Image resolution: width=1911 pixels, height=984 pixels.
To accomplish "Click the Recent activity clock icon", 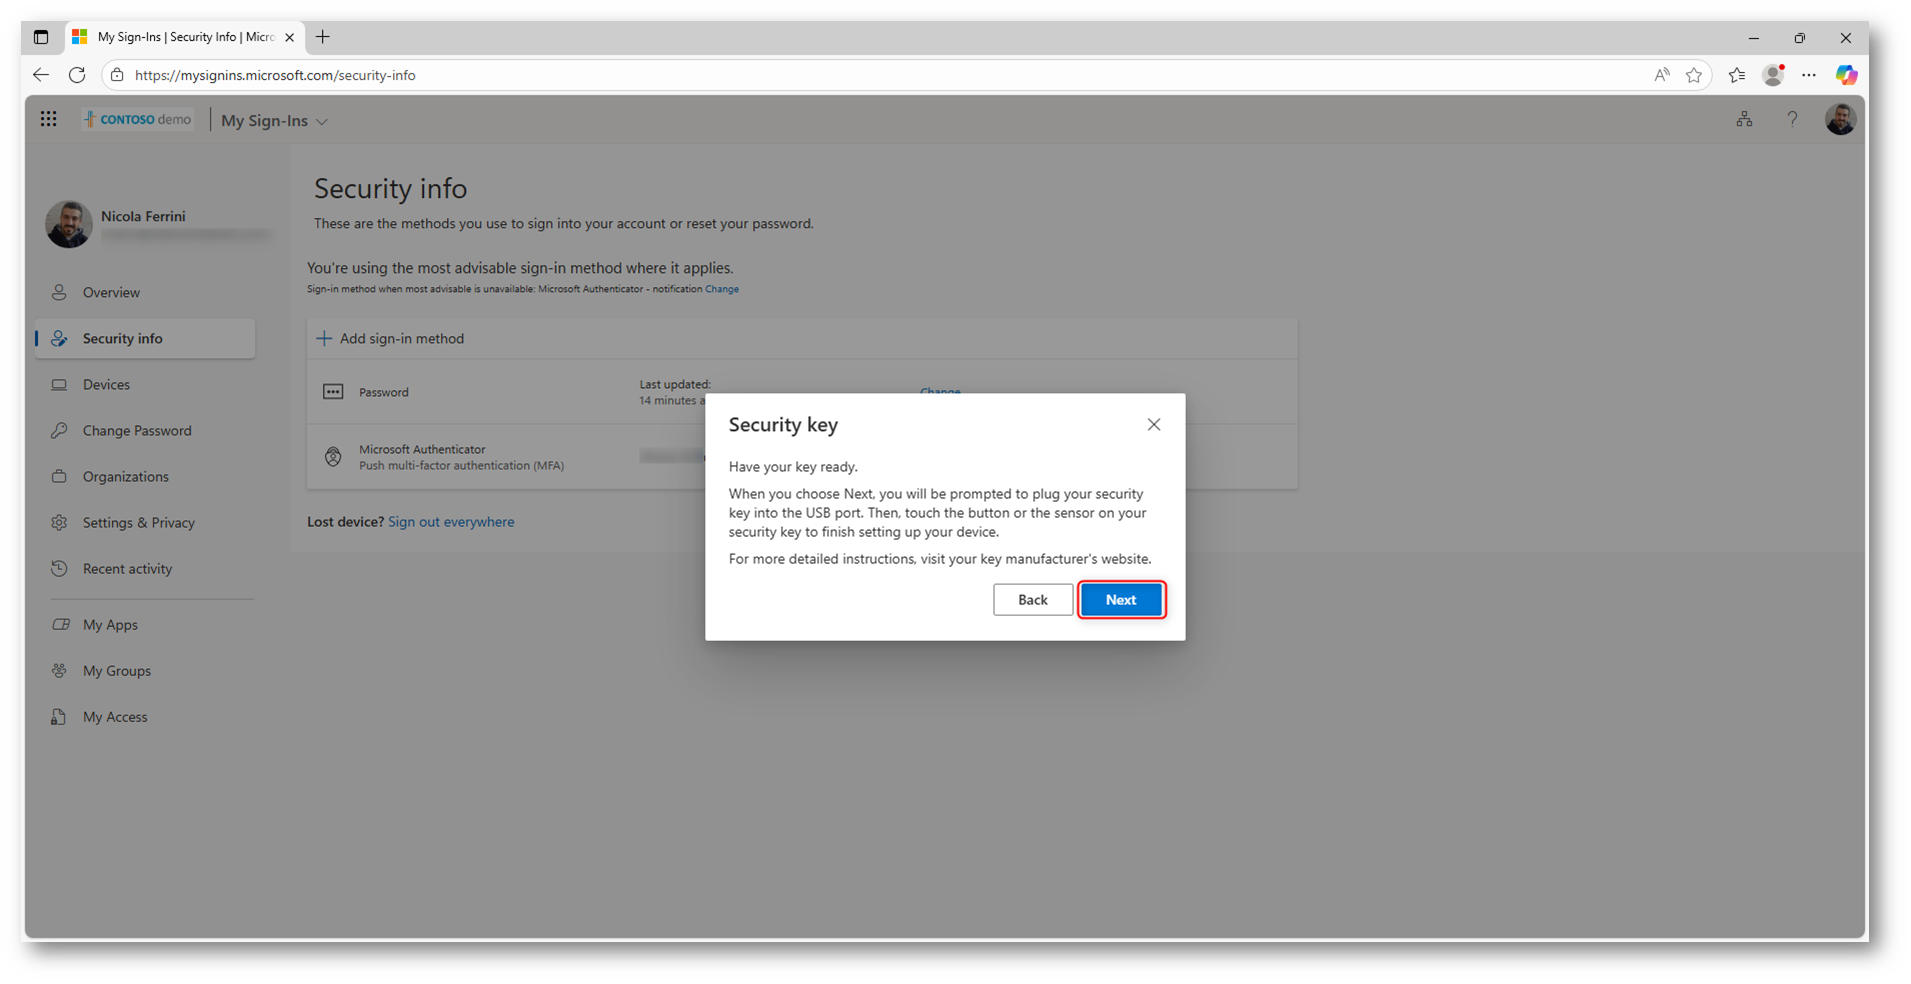I will tap(59, 569).
